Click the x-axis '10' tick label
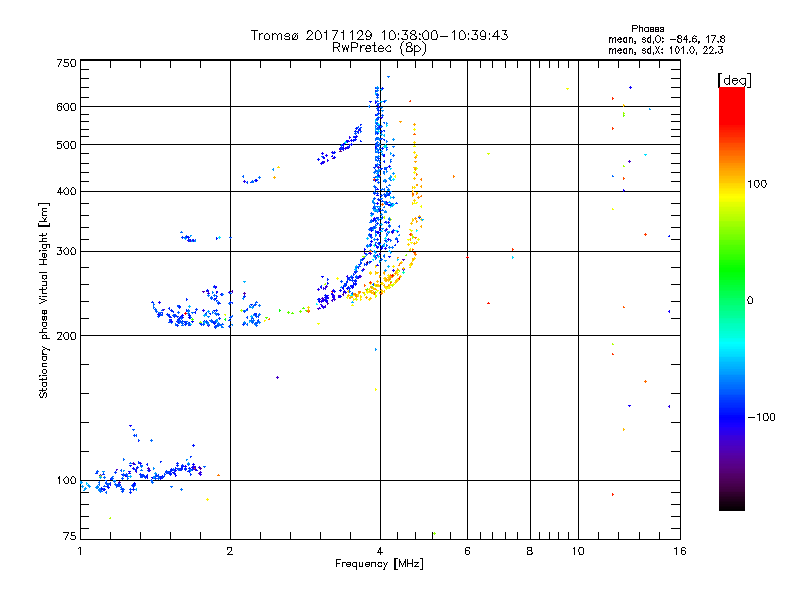Screen dimensions: 800x600 (x=578, y=551)
